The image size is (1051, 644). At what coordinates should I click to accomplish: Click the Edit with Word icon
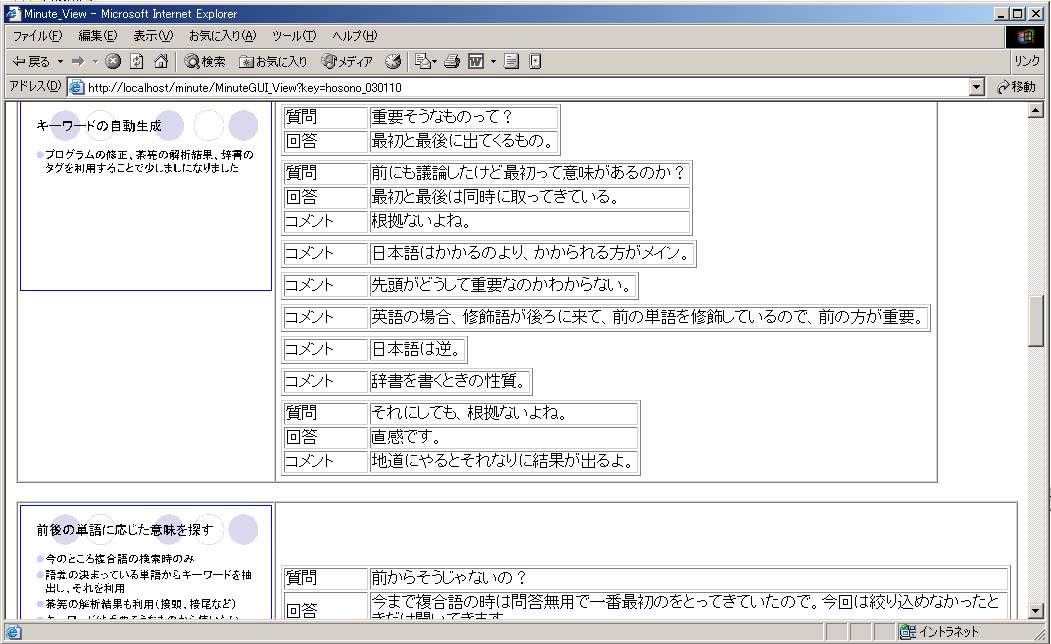pyautogui.click(x=476, y=62)
